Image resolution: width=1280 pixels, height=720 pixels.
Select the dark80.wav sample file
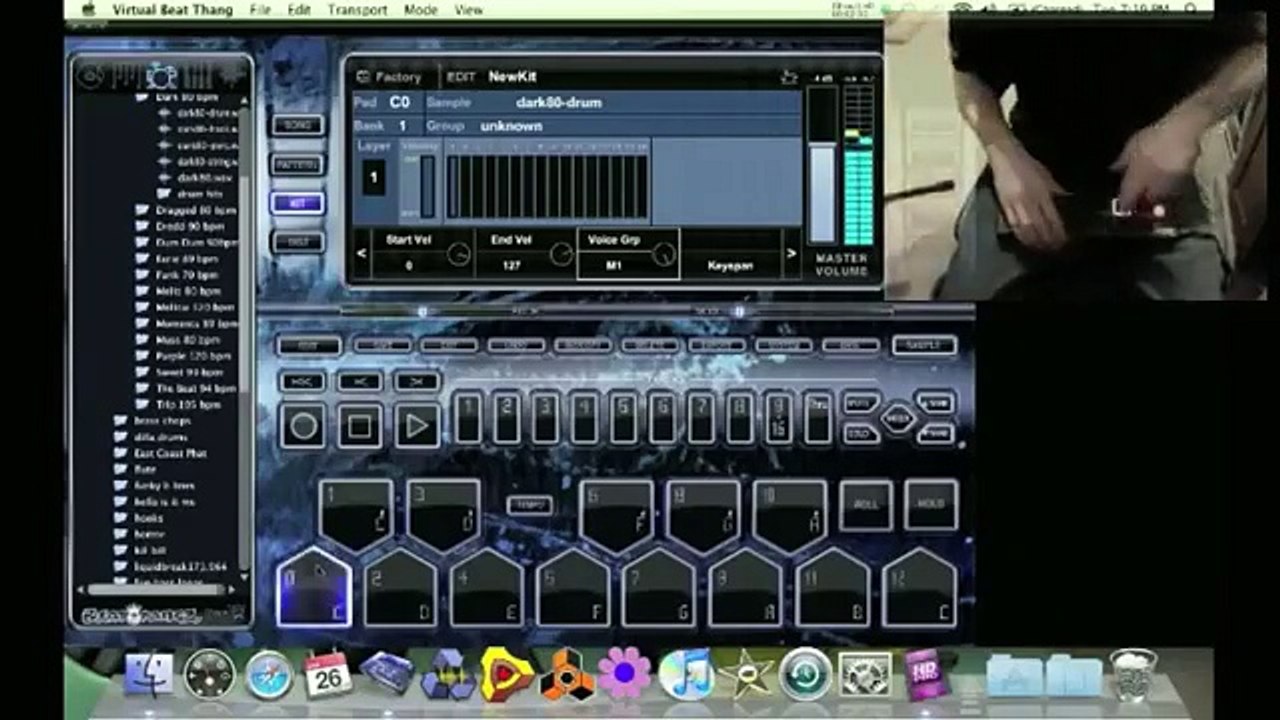[x=198, y=177]
